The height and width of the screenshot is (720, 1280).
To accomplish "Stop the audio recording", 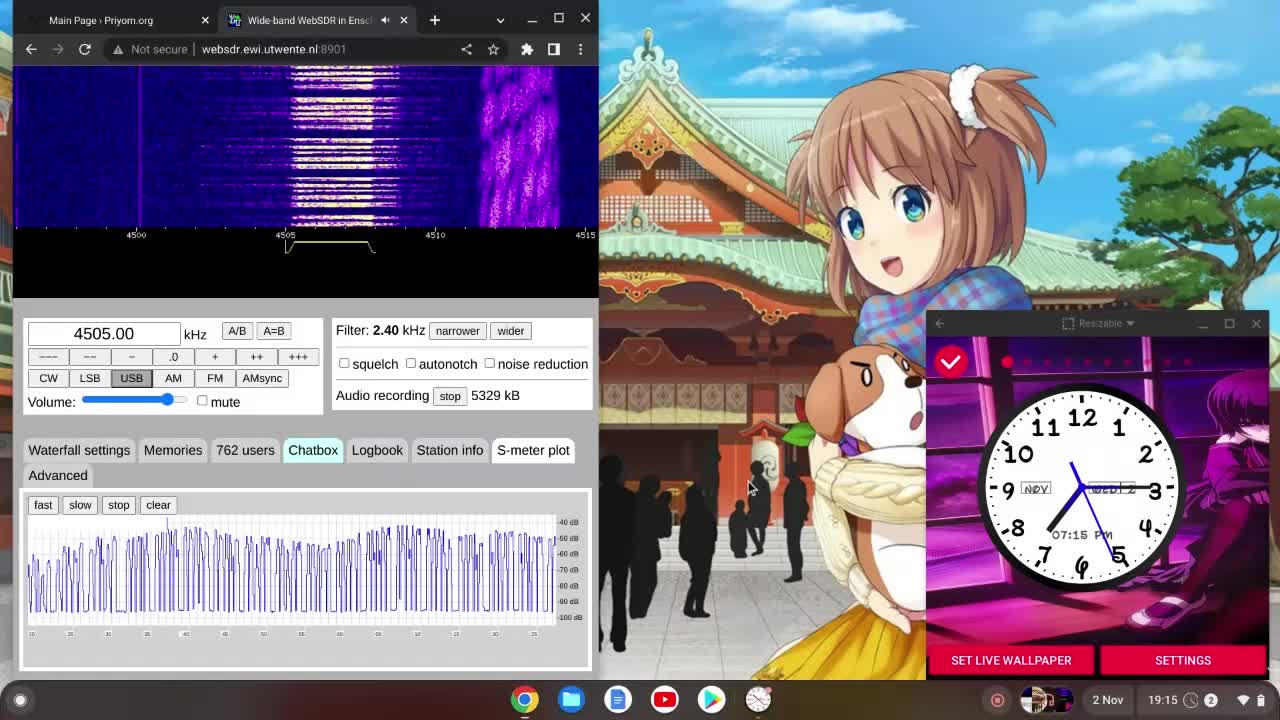I will tap(450, 396).
